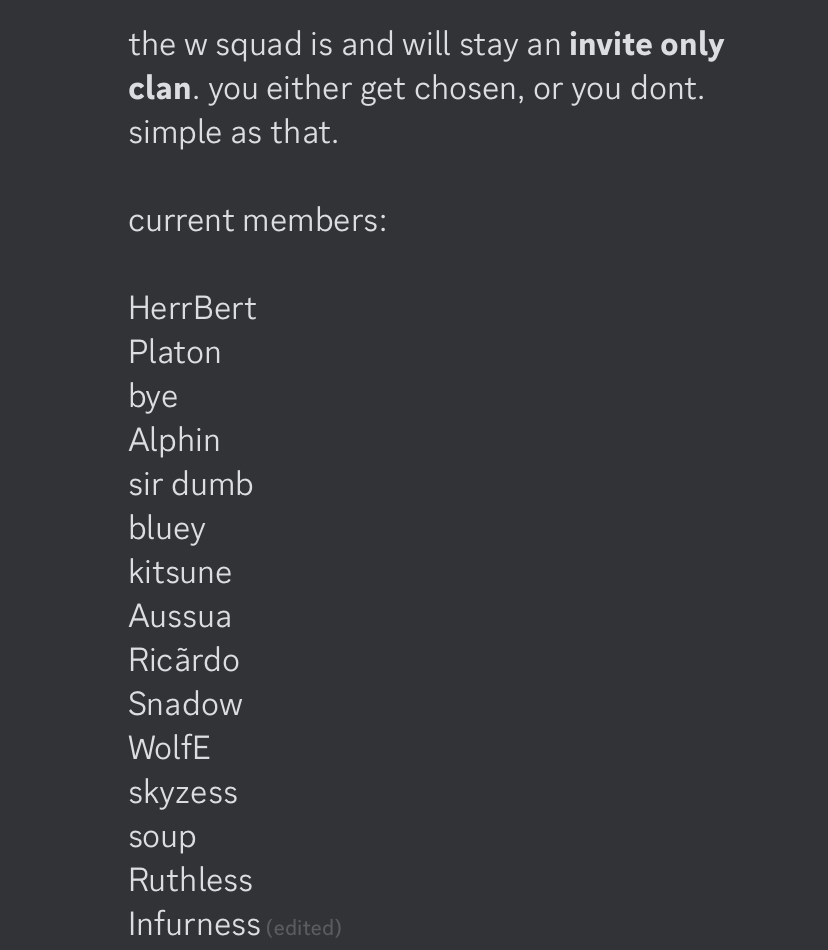Select the member name Alphin
828x950 pixels.
coord(174,440)
